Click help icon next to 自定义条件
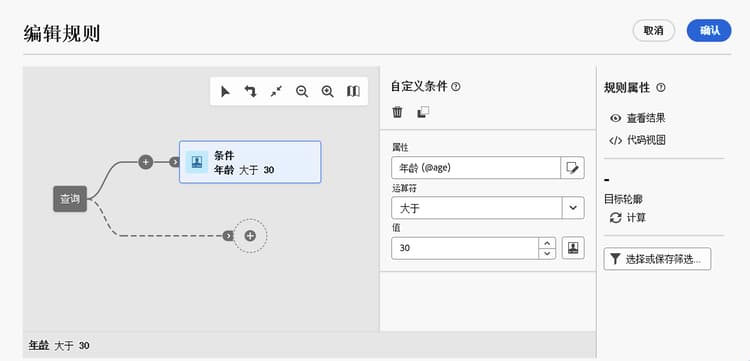The image size is (750, 361). 456,87
